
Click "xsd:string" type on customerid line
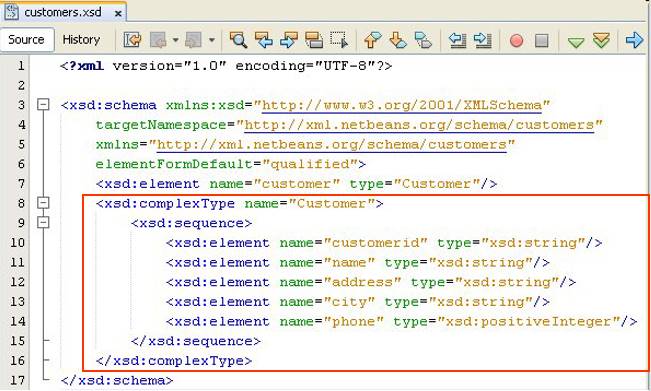coord(533,242)
